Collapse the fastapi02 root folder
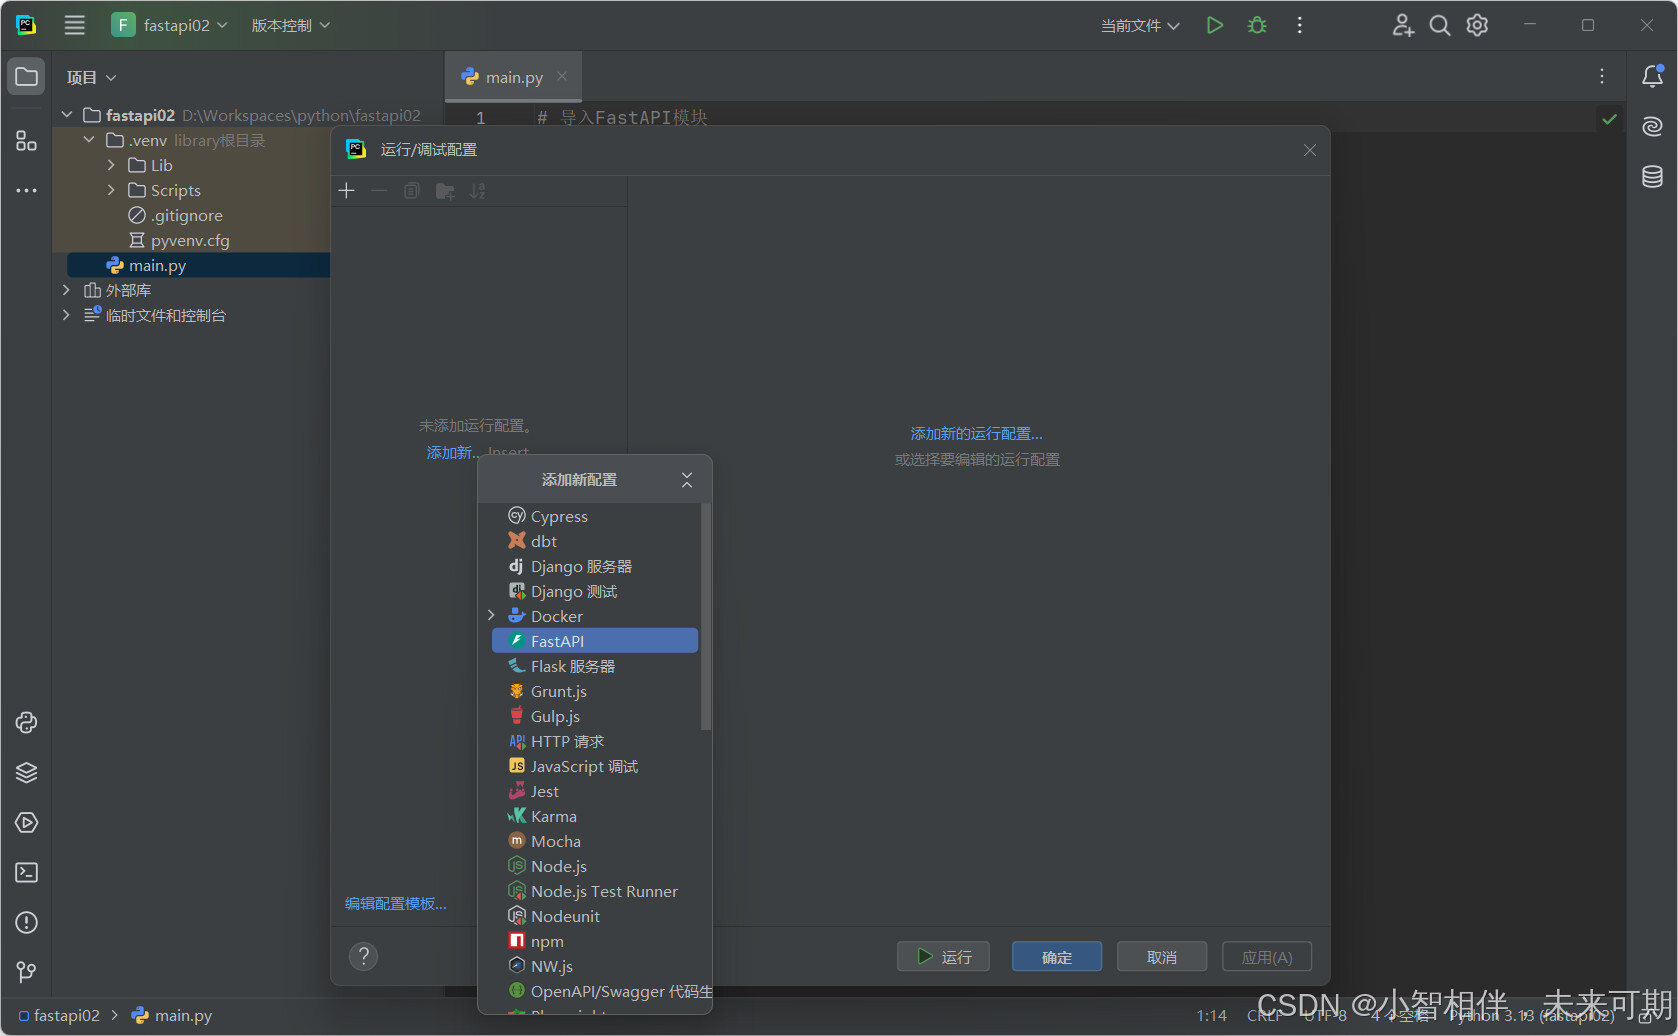Image resolution: width=1678 pixels, height=1036 pixels. [67, 115]
